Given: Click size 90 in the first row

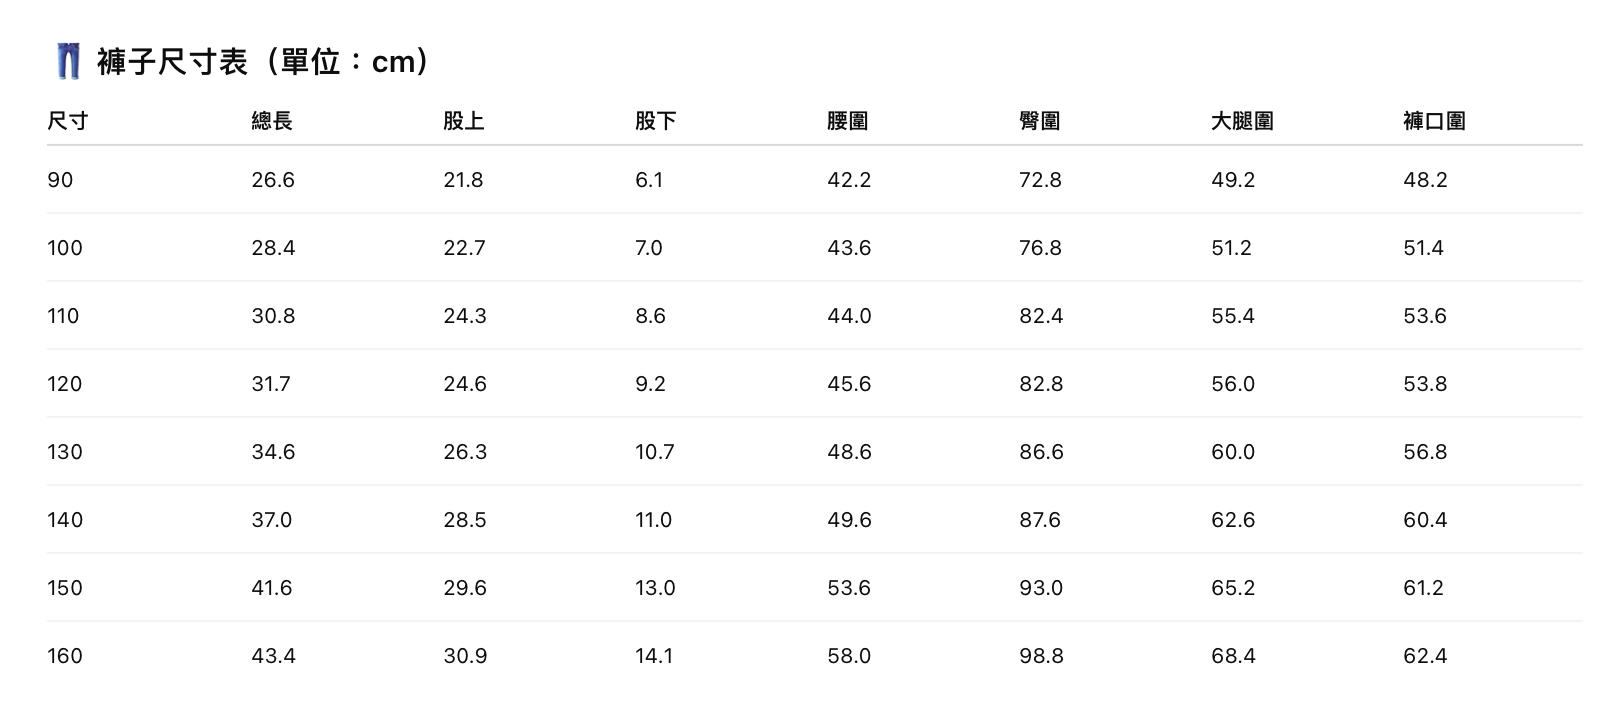Looking at the screenshot, I should [60, 180].
